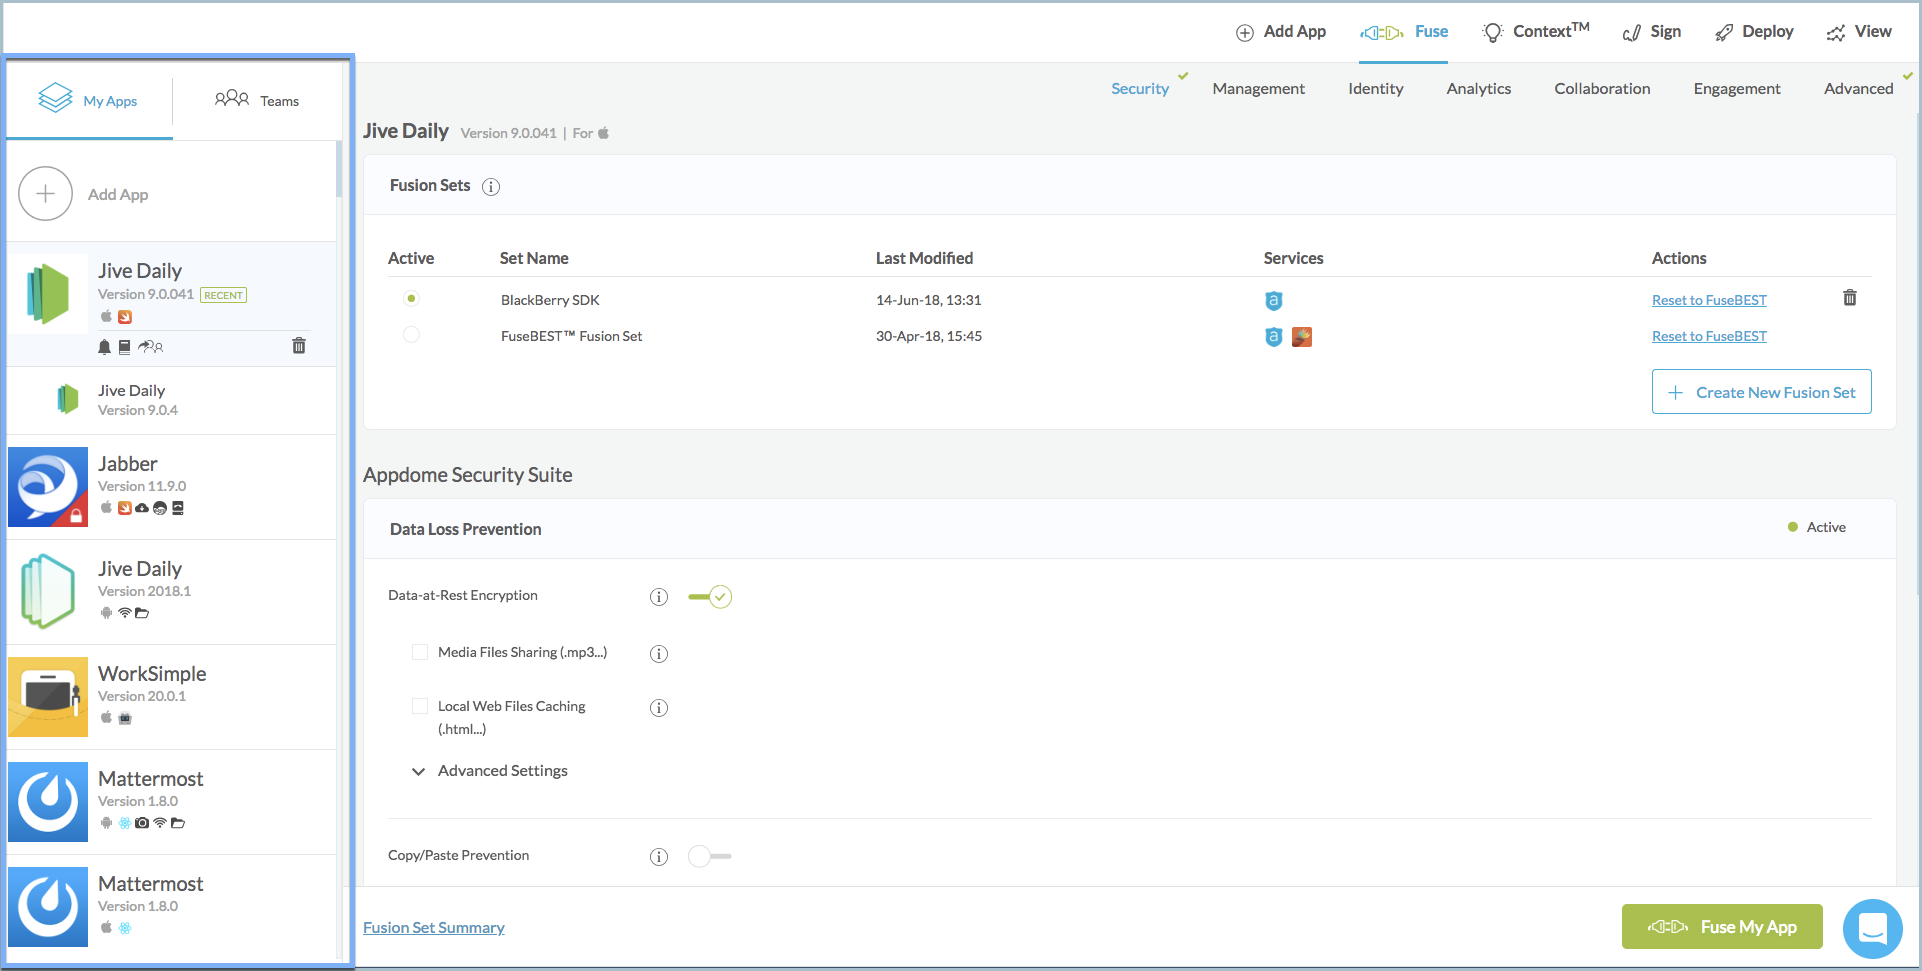The width and height of the screenshot is (1922, 971).
Task: Select the Jabber app thumbnail
Action: click(x=48, y=487)
